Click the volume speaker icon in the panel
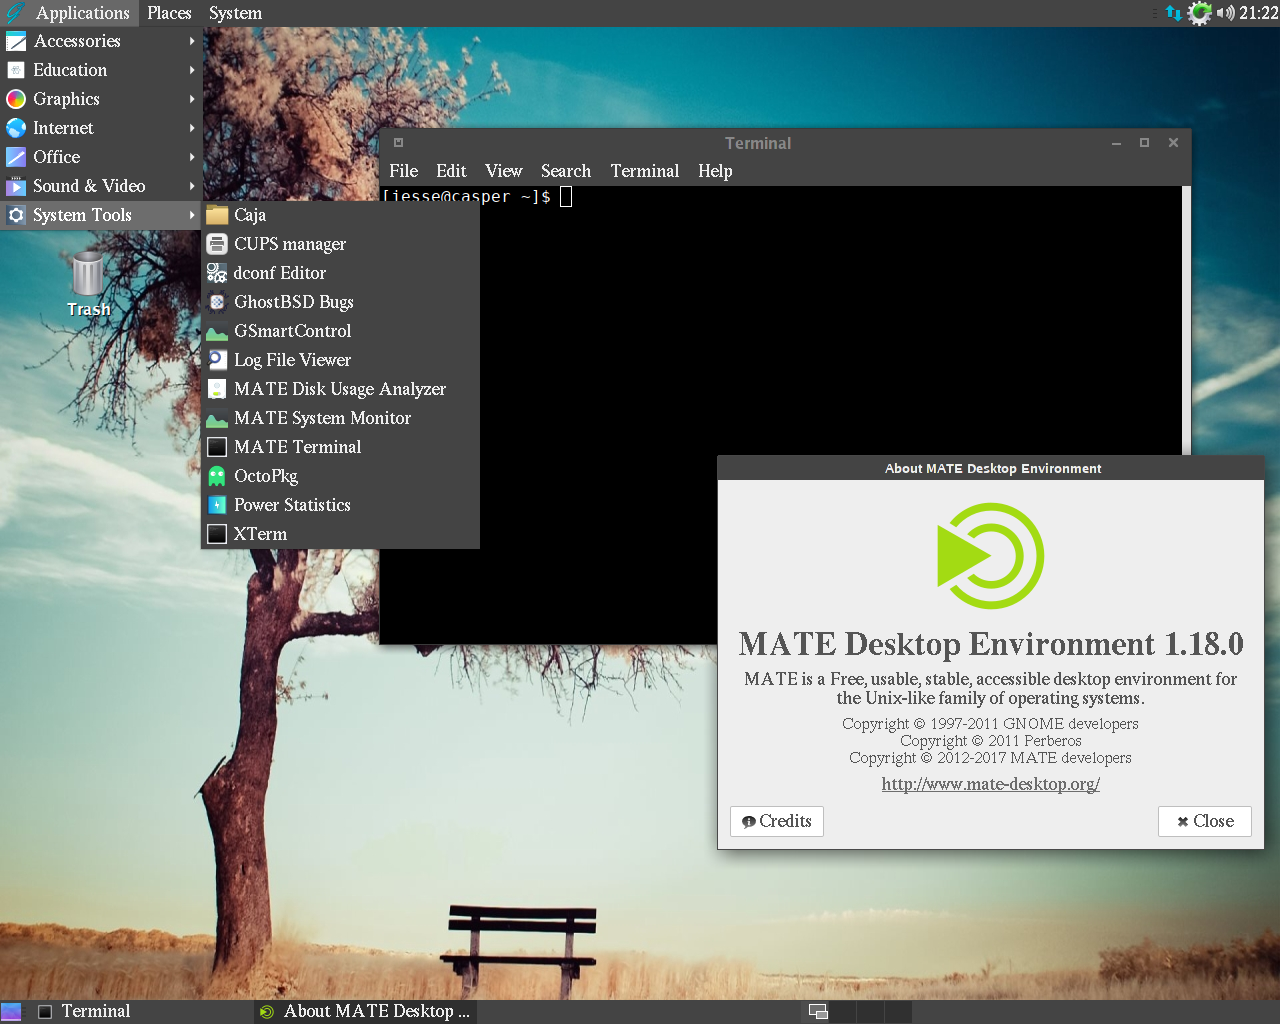1280x1024 pixels. 1224,13
